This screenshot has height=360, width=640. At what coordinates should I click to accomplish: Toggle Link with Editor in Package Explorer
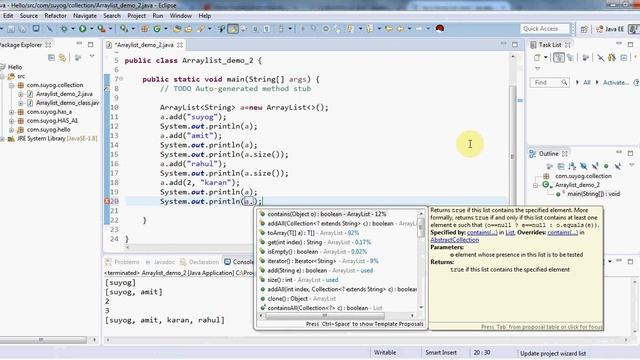(x=62, y=58)
